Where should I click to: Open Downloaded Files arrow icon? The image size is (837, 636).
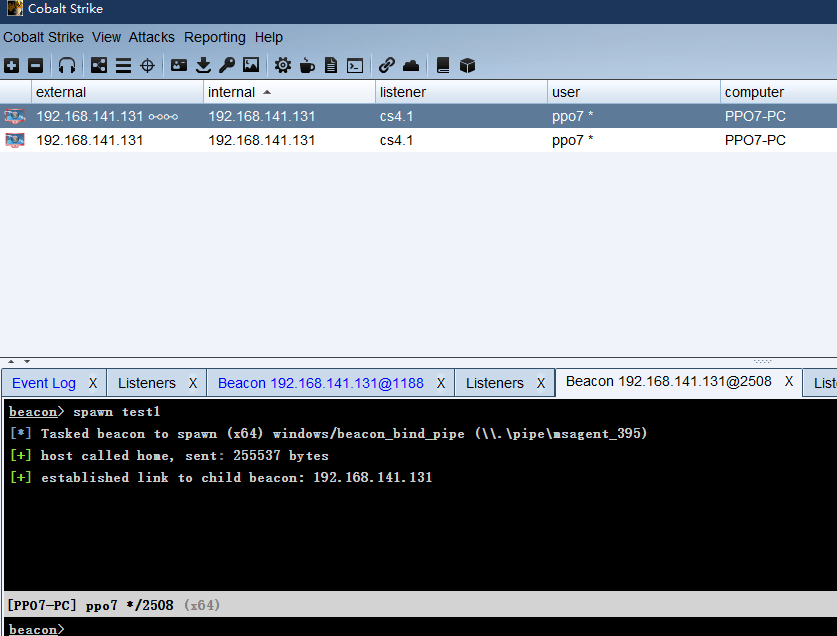203,66
